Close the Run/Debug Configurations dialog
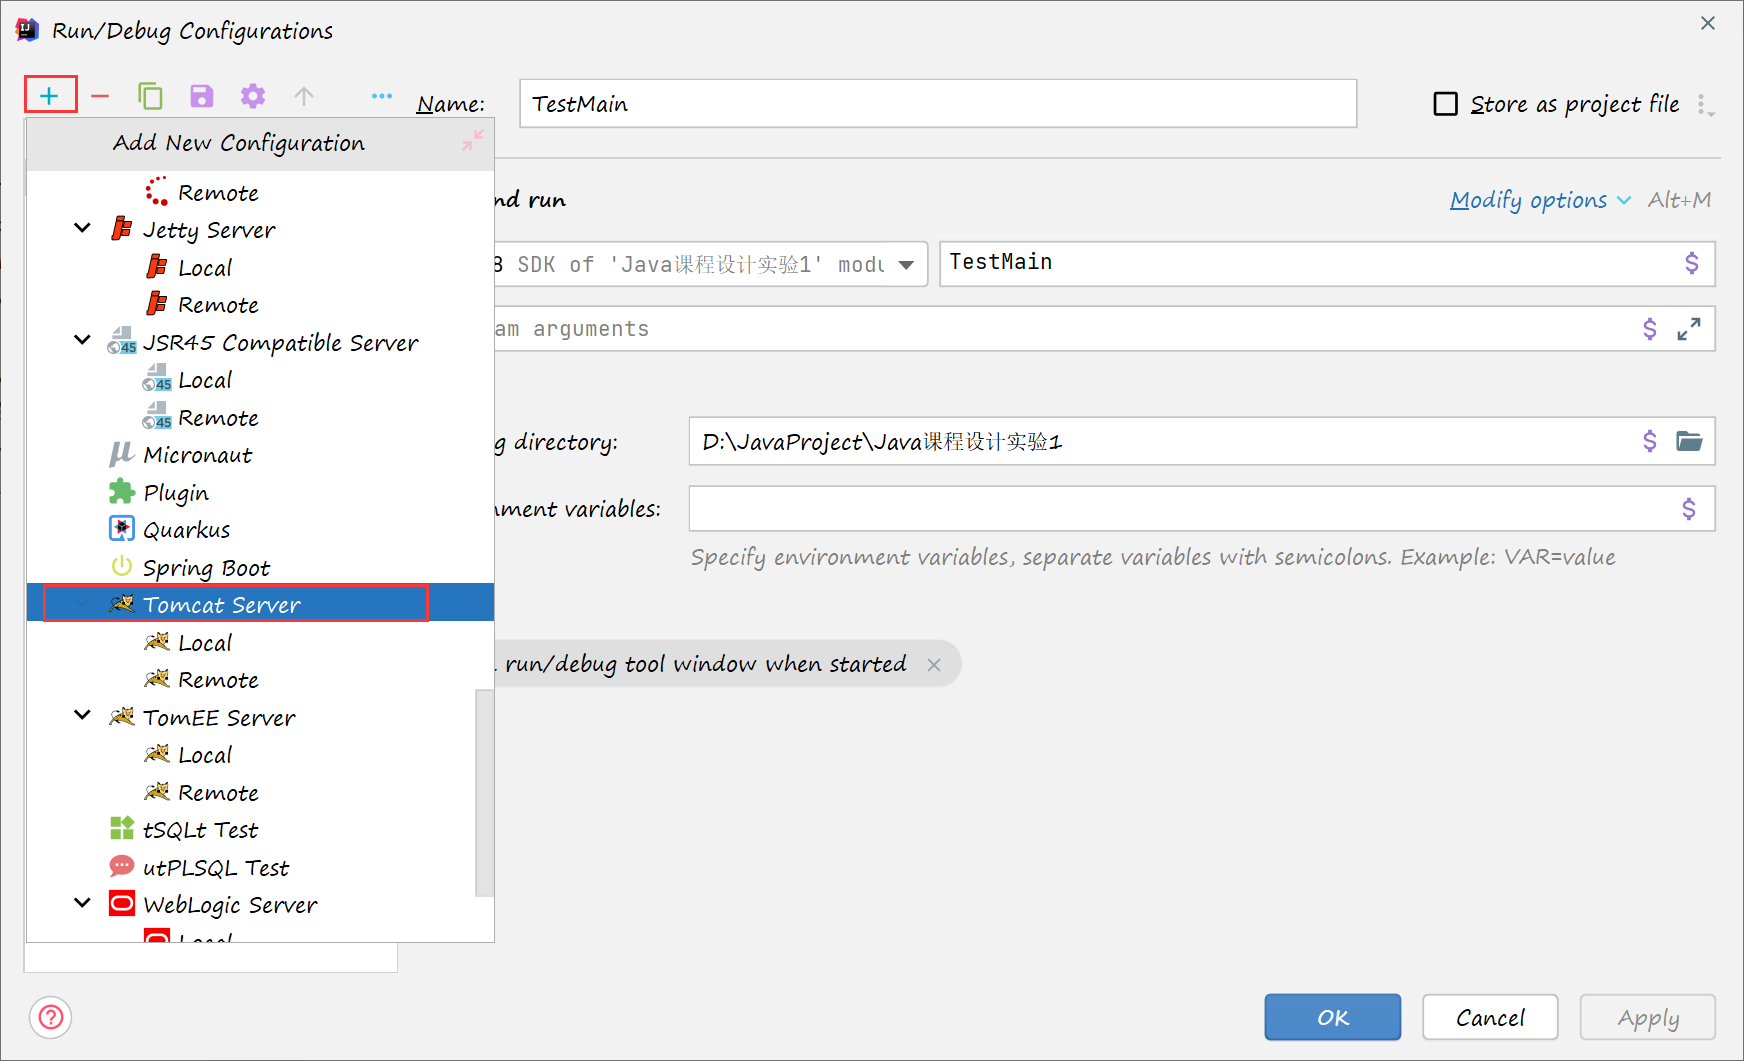 (1708, 24)
